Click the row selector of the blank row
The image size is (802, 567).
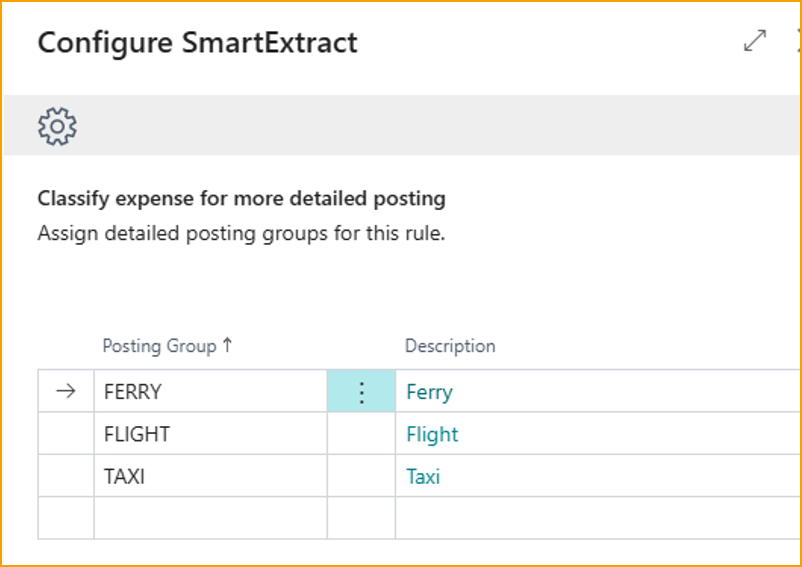point(66,518)
